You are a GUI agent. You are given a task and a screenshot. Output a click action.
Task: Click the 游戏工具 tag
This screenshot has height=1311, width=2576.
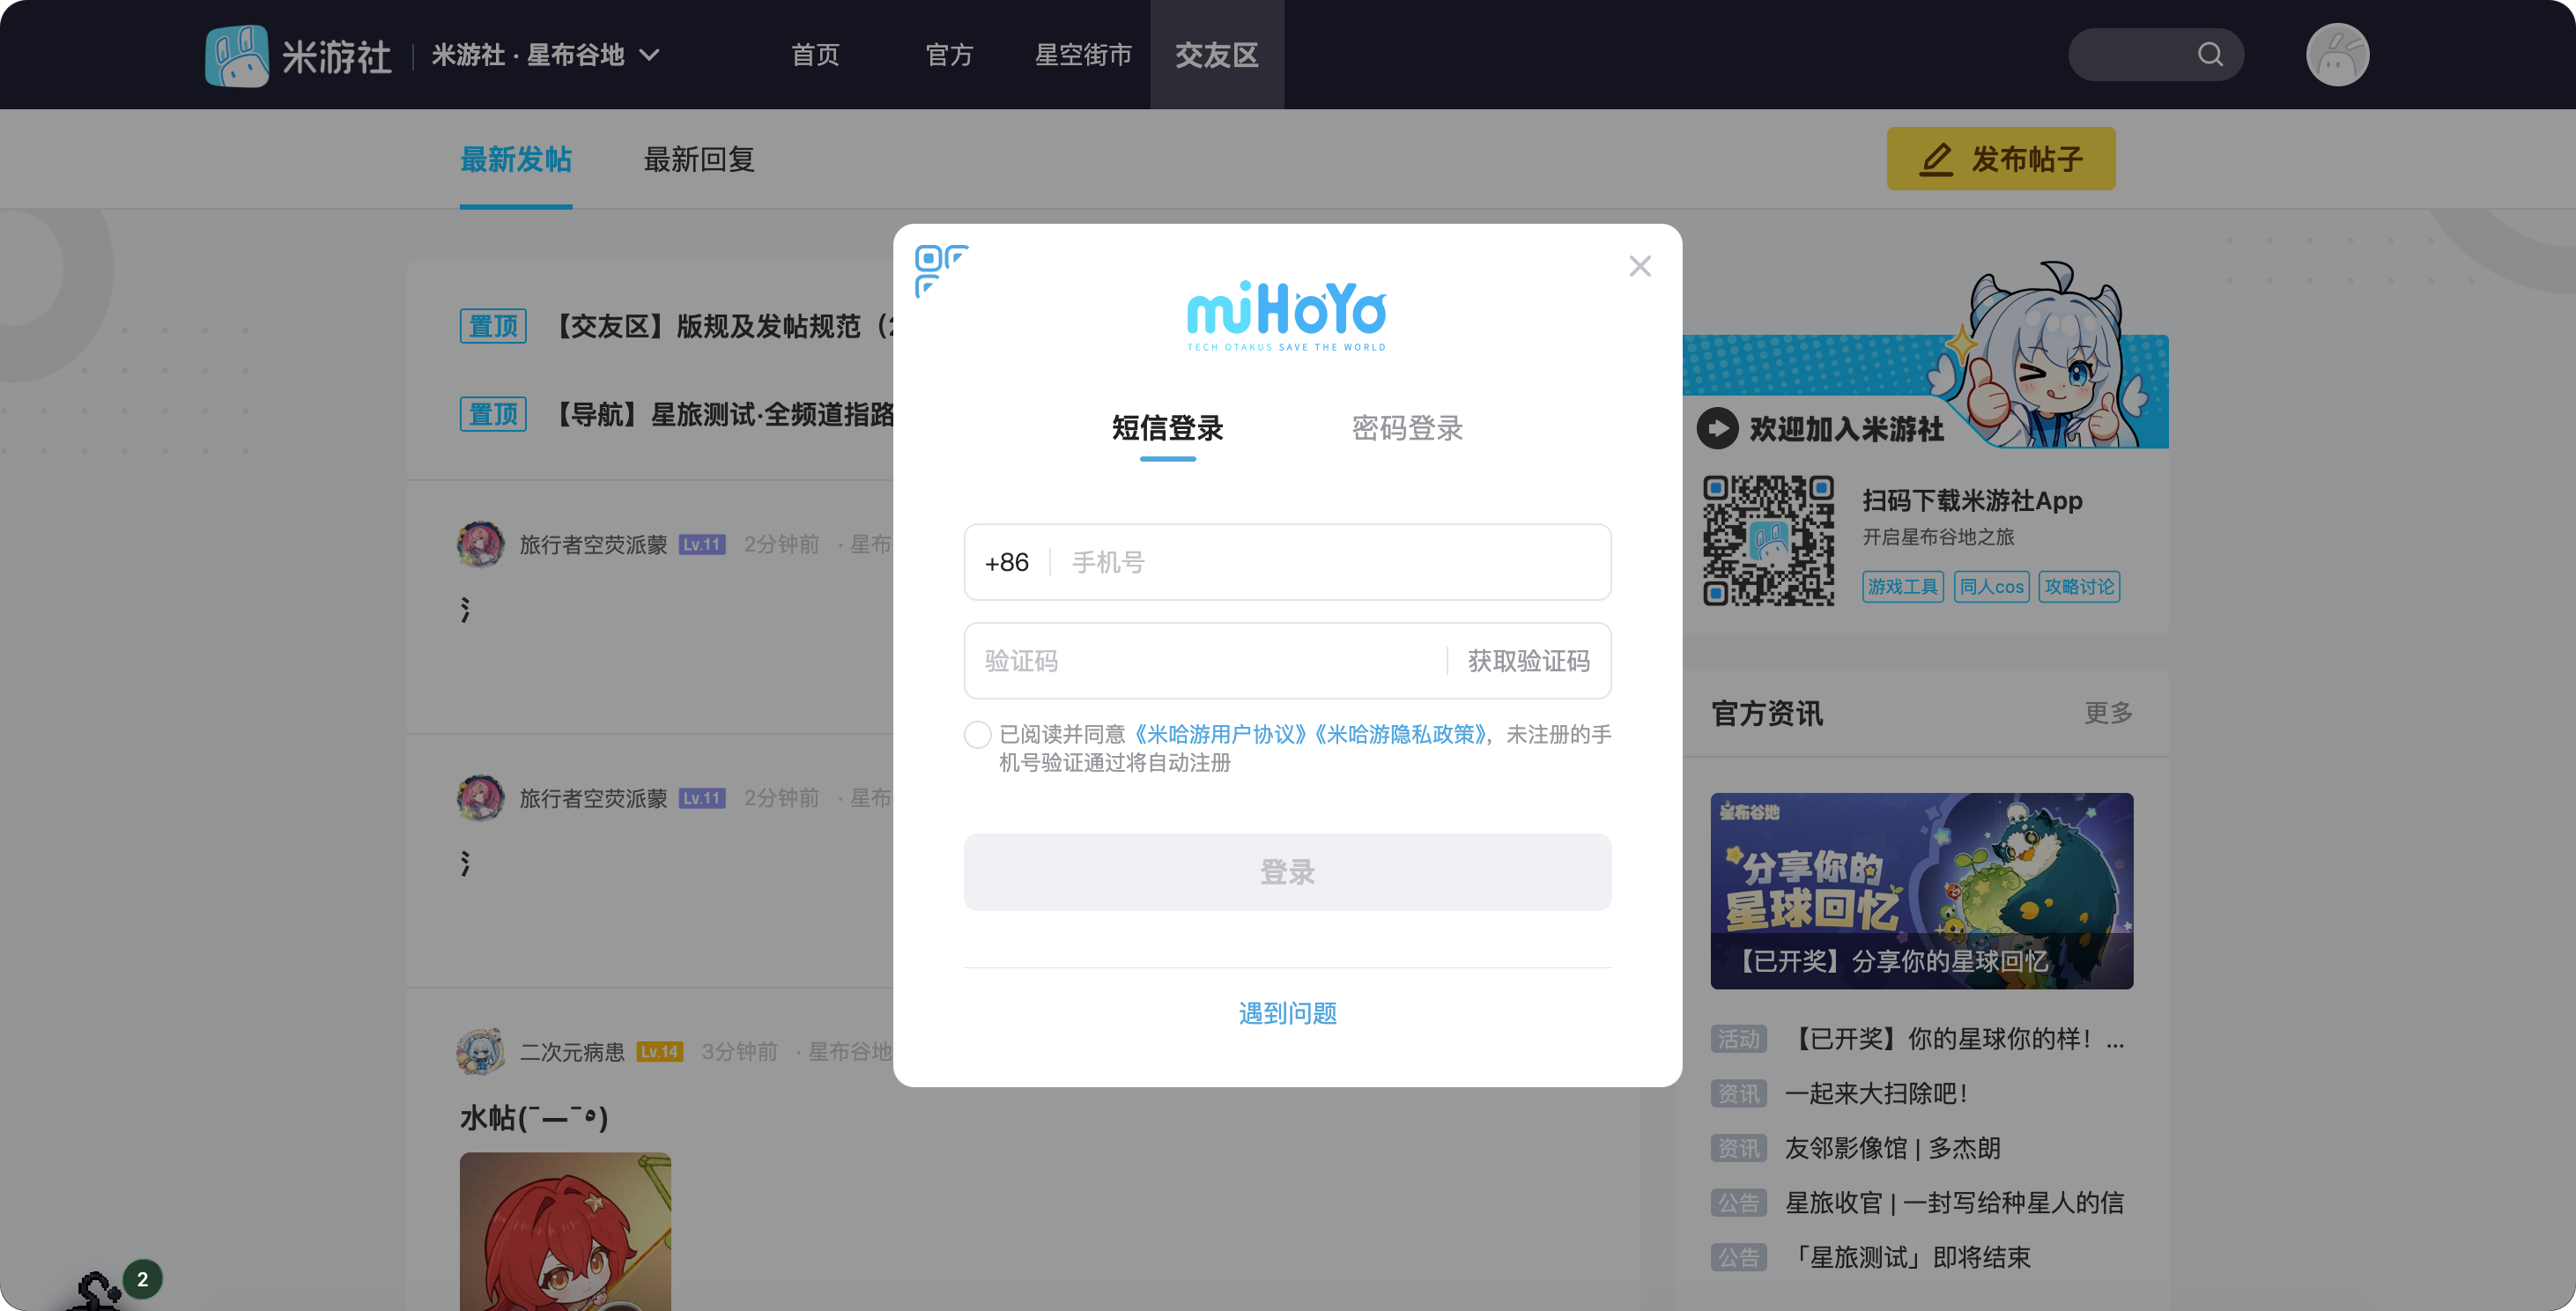coord(1901,587)
